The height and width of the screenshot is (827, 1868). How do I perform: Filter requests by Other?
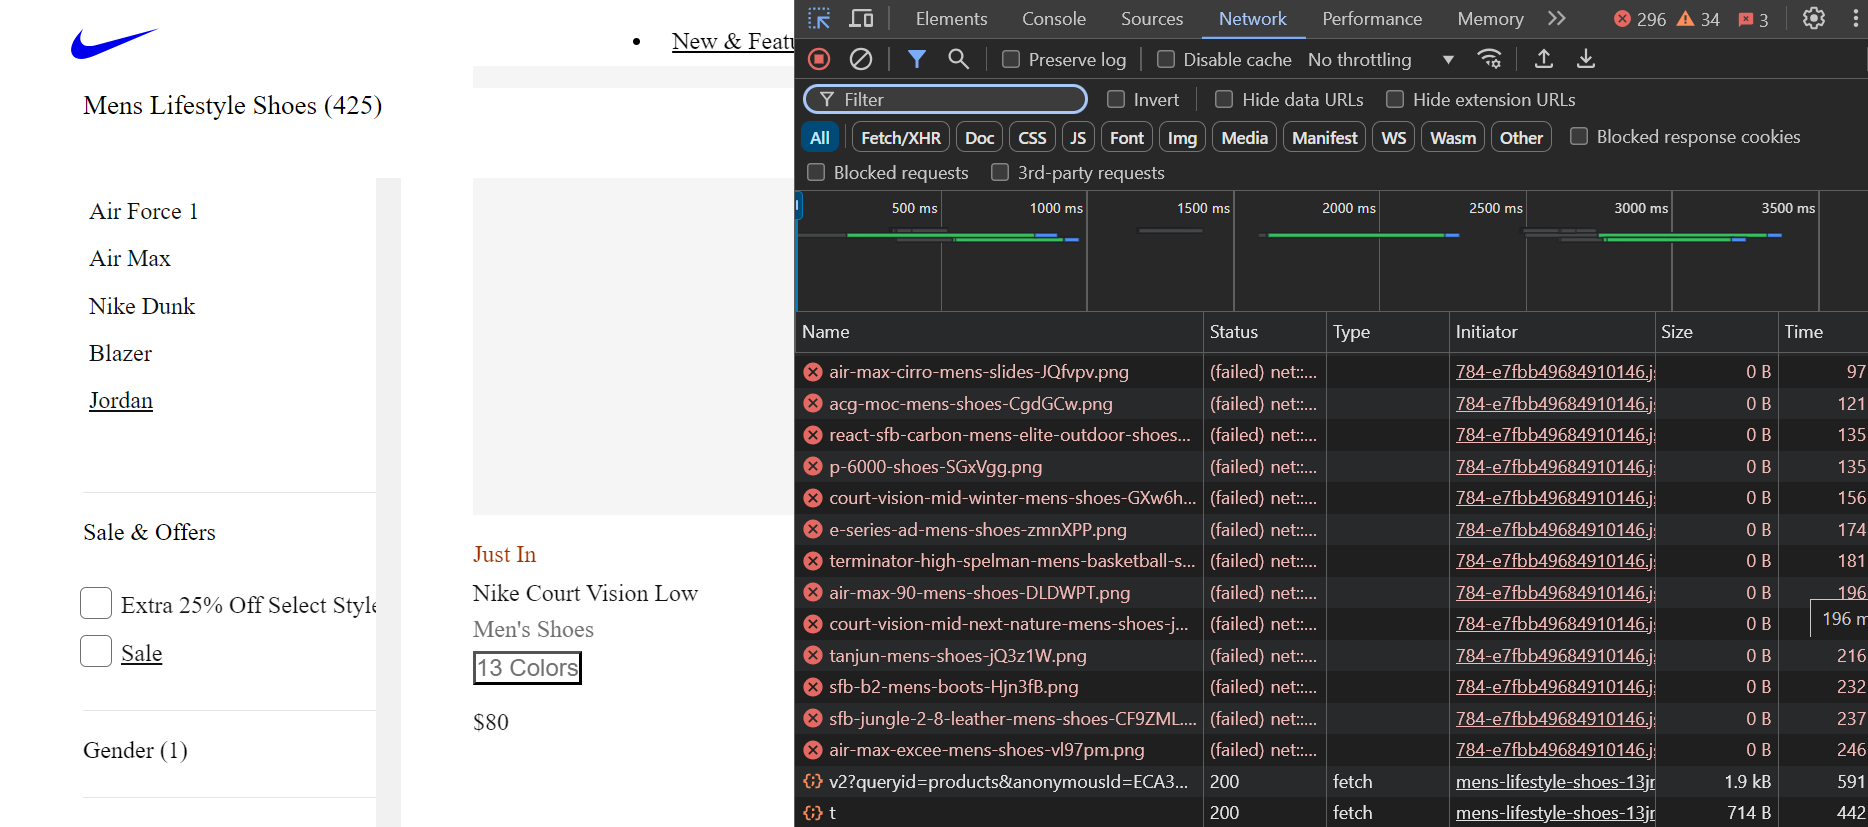pos(1521,137)
